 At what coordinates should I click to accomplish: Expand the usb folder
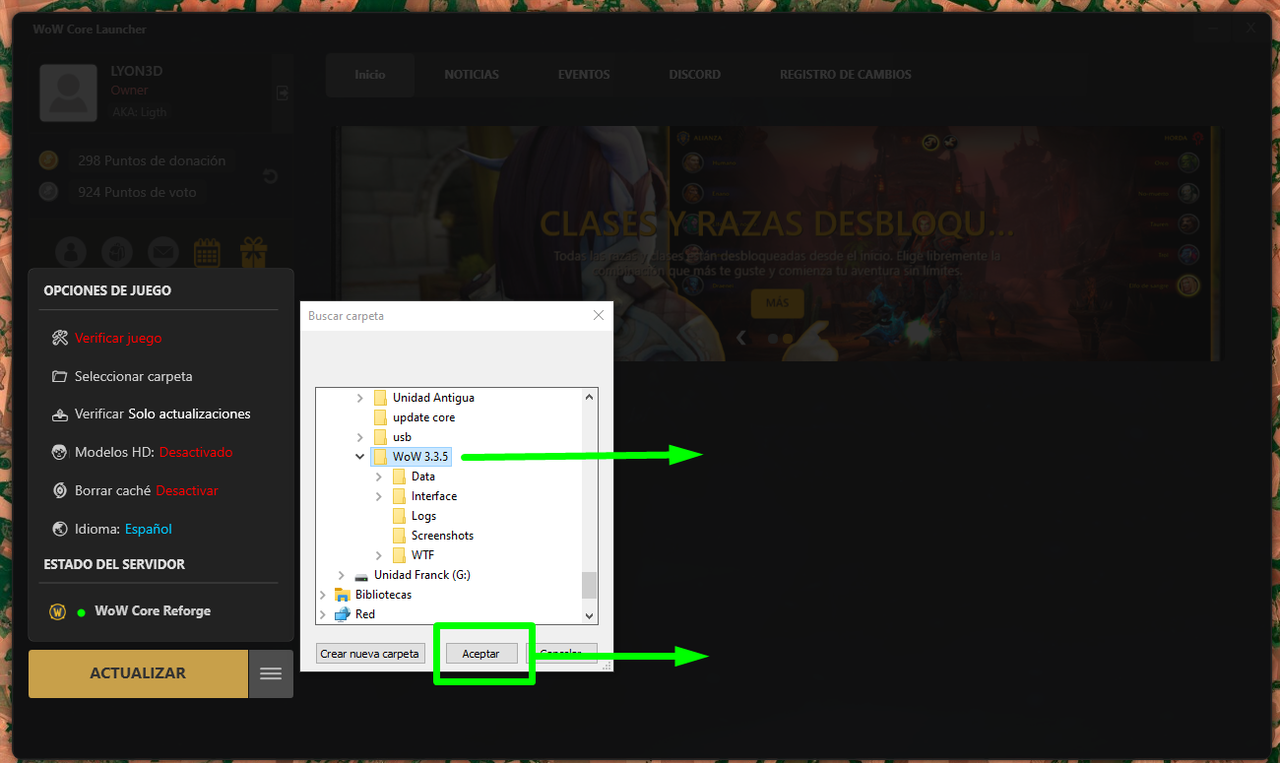360,437
